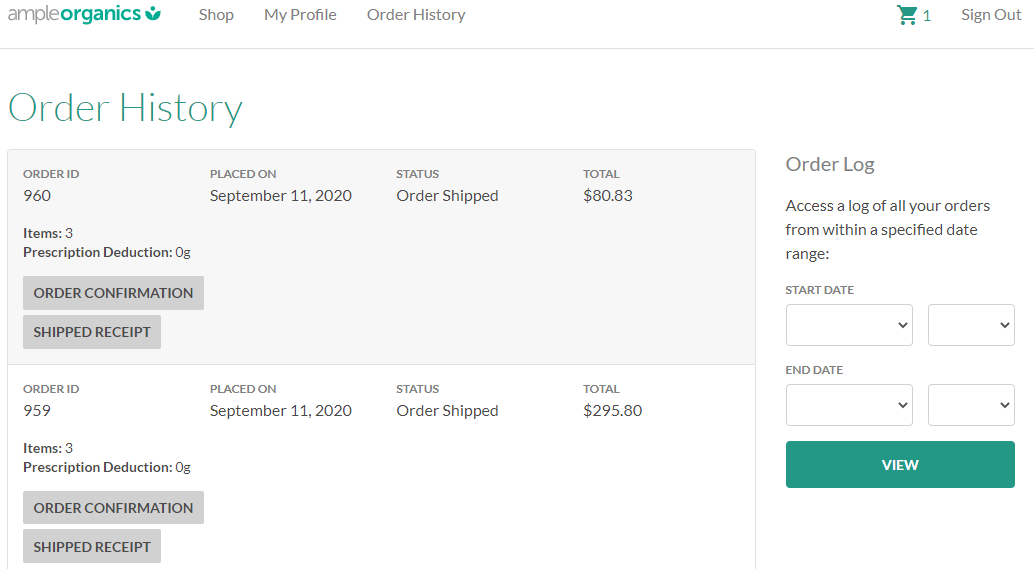This screenshot has width=1034, height=569.
Task: Click the Order History page heading
Action: [x=125, y=108]
